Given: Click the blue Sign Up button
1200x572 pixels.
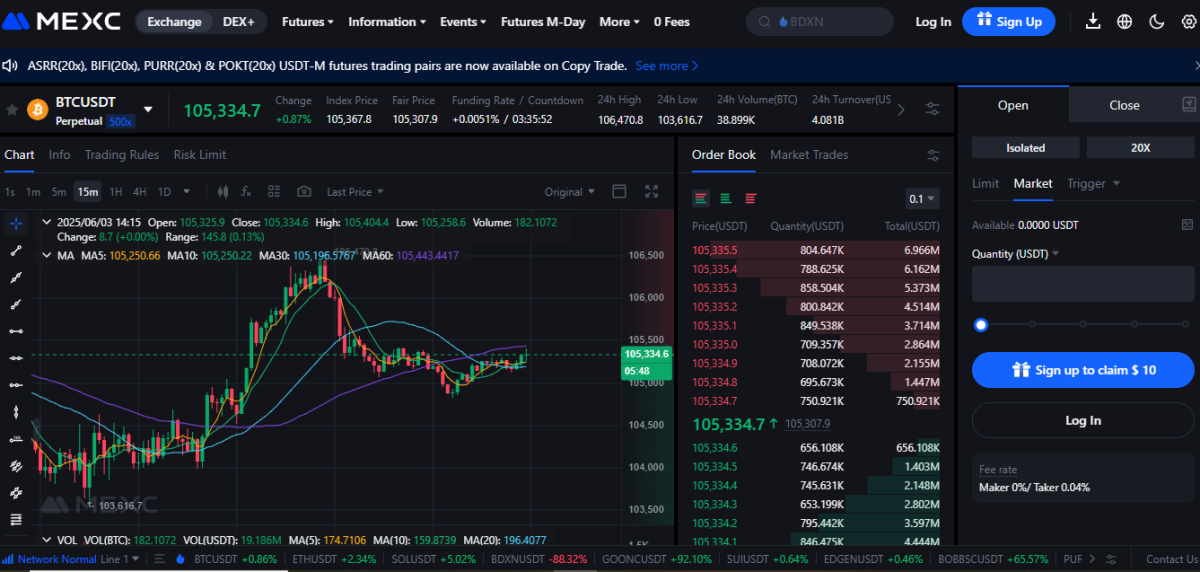Looking at the screenshot, I should [x=1008, y=21].
